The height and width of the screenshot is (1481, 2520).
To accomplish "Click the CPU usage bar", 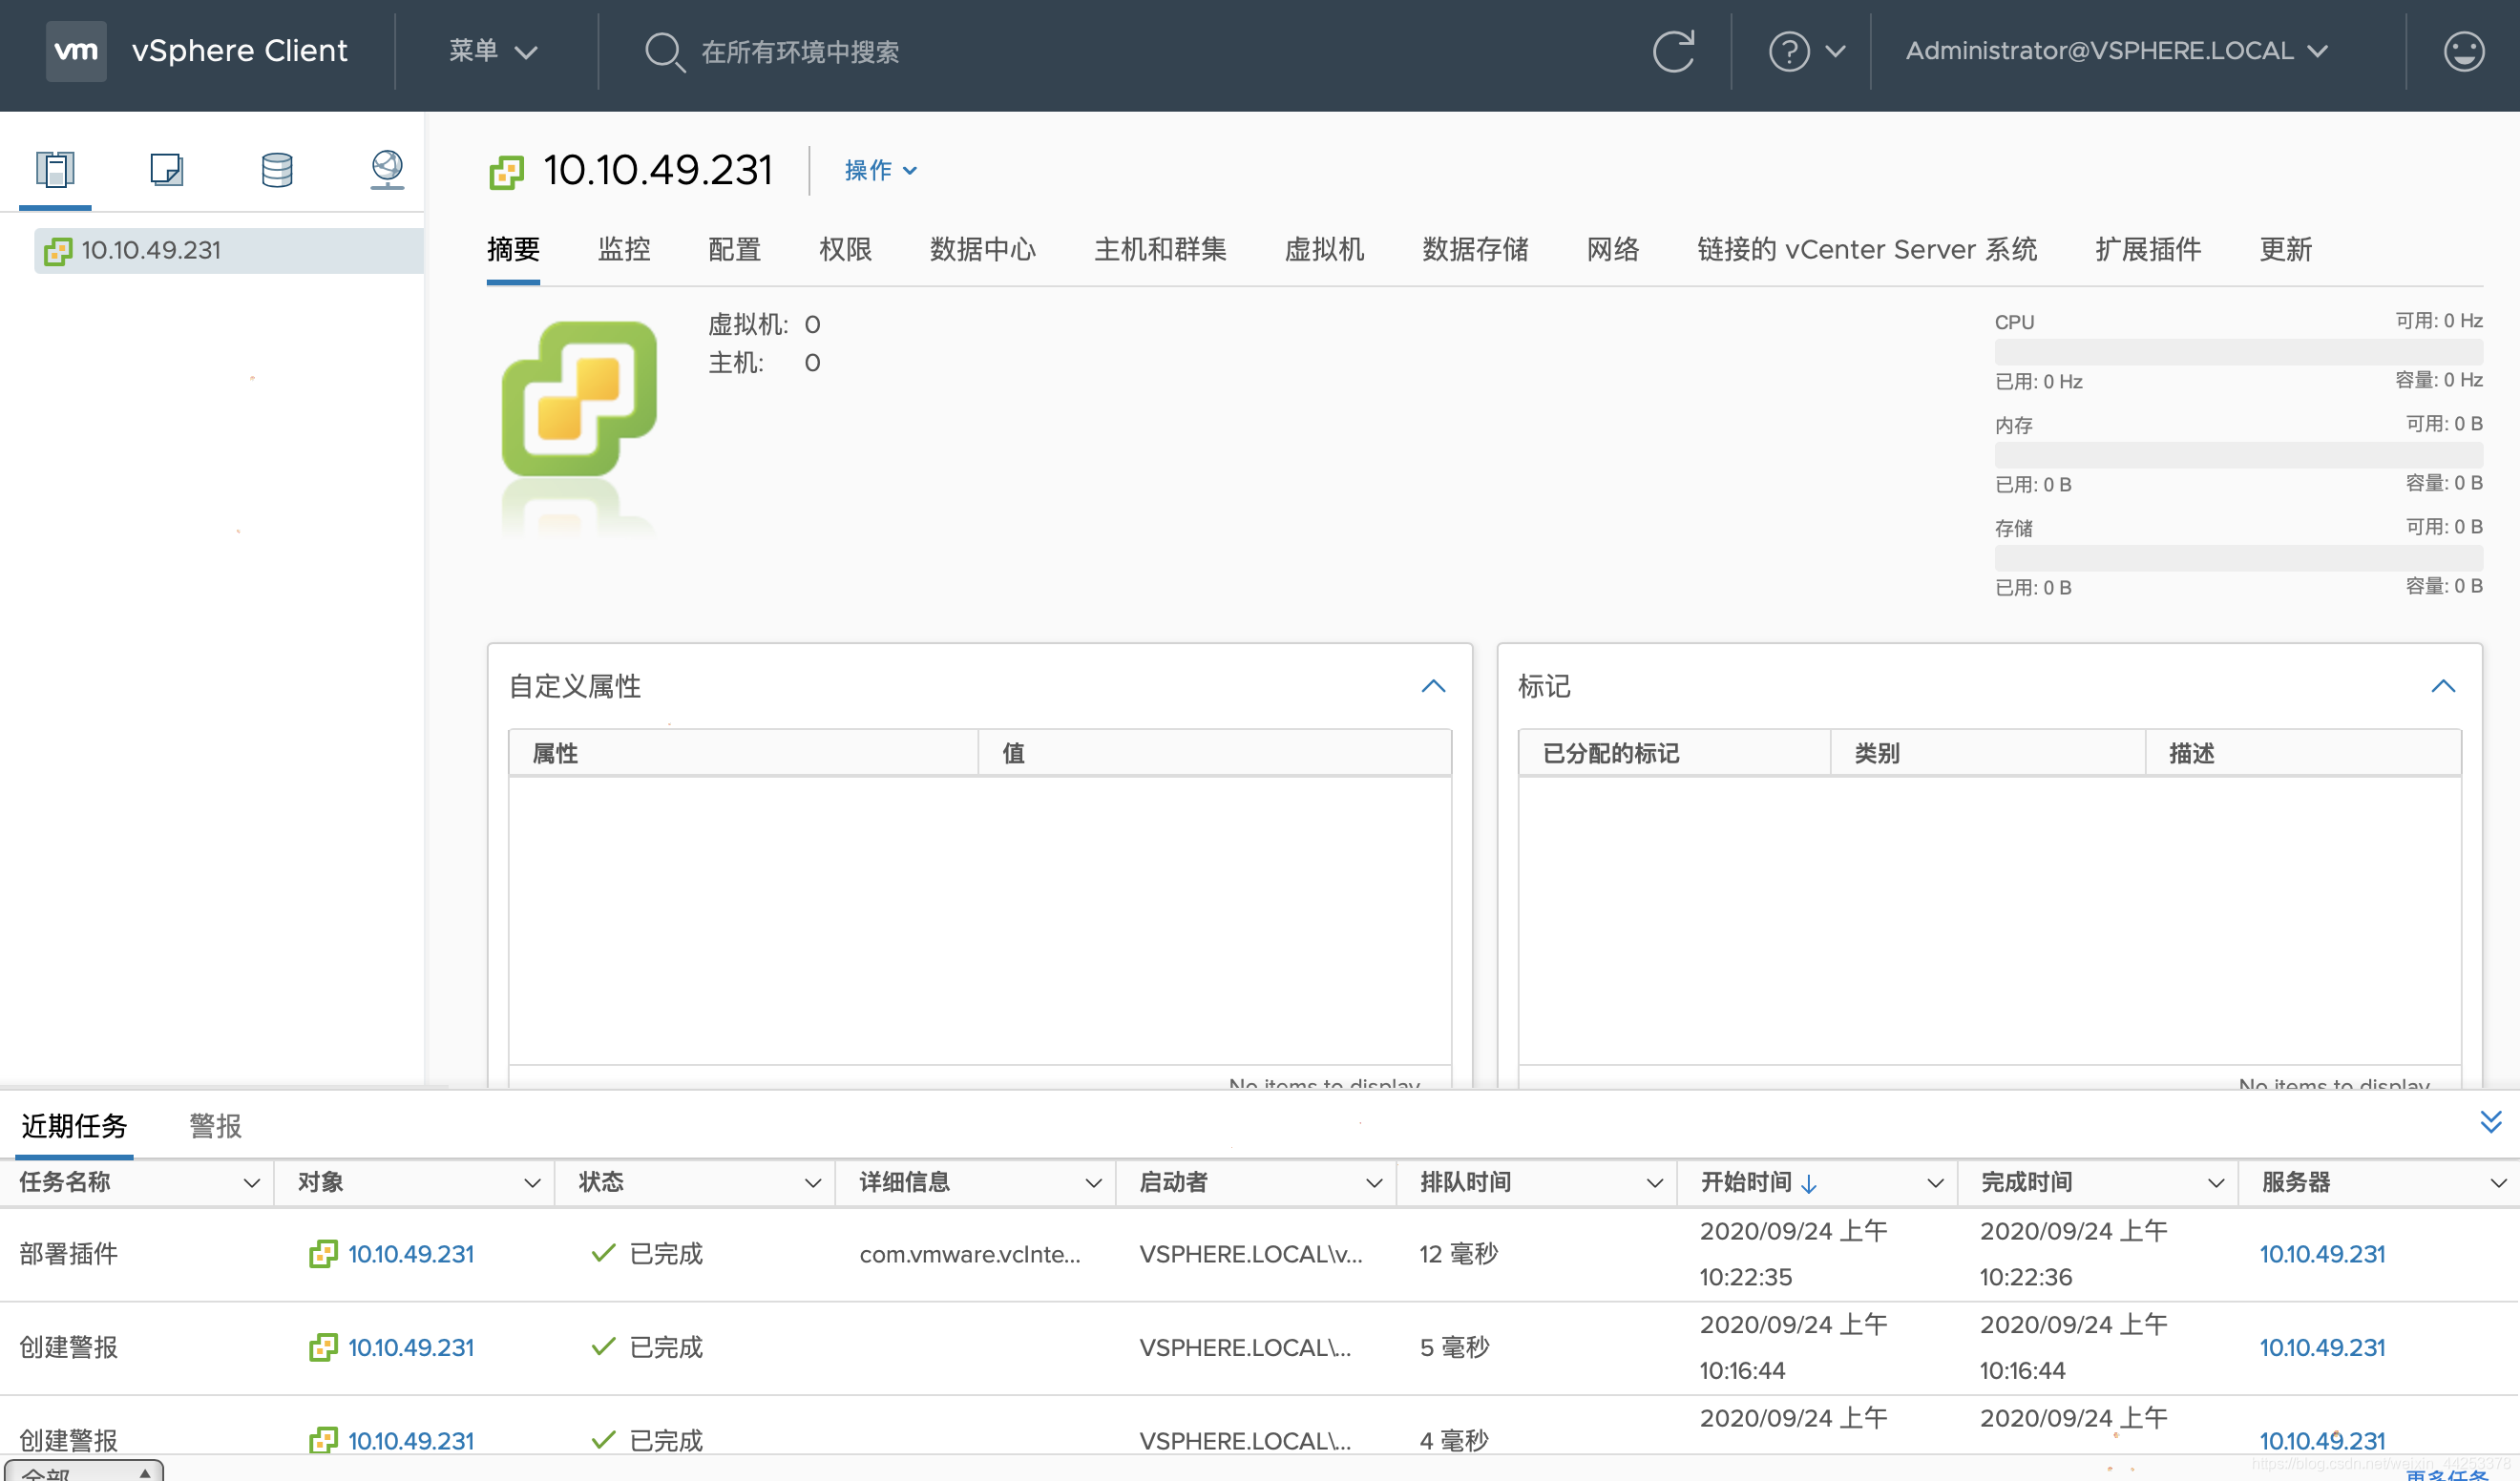I will (2238, 352).
